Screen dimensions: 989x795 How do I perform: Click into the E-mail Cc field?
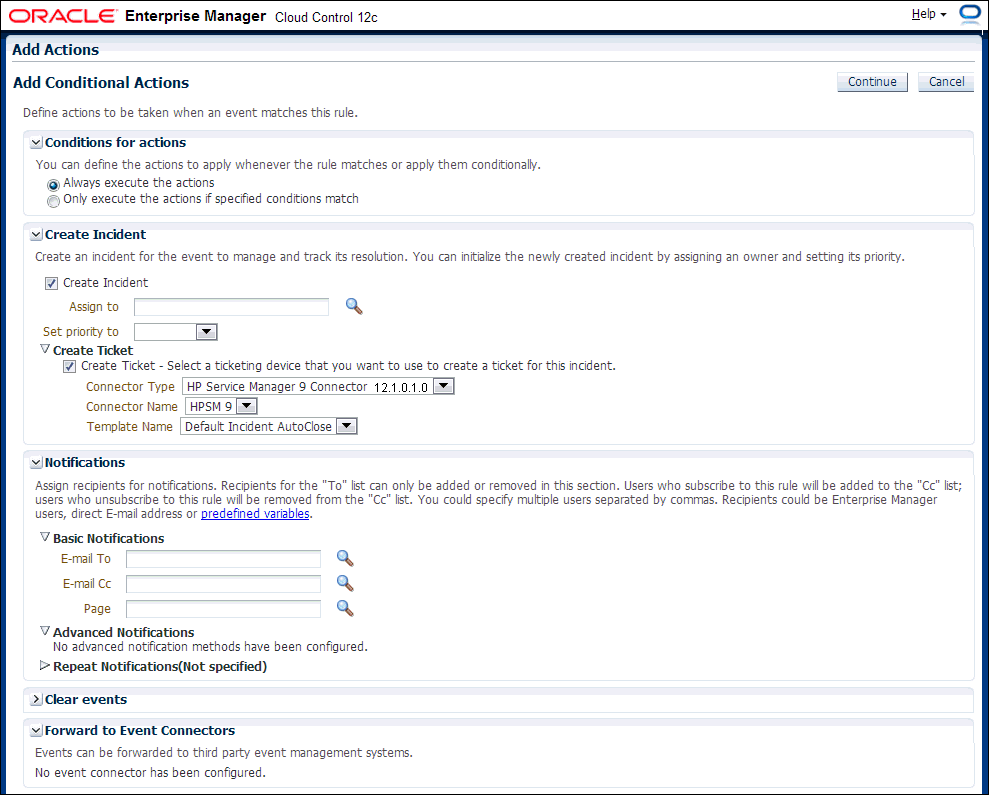(223, 584)
